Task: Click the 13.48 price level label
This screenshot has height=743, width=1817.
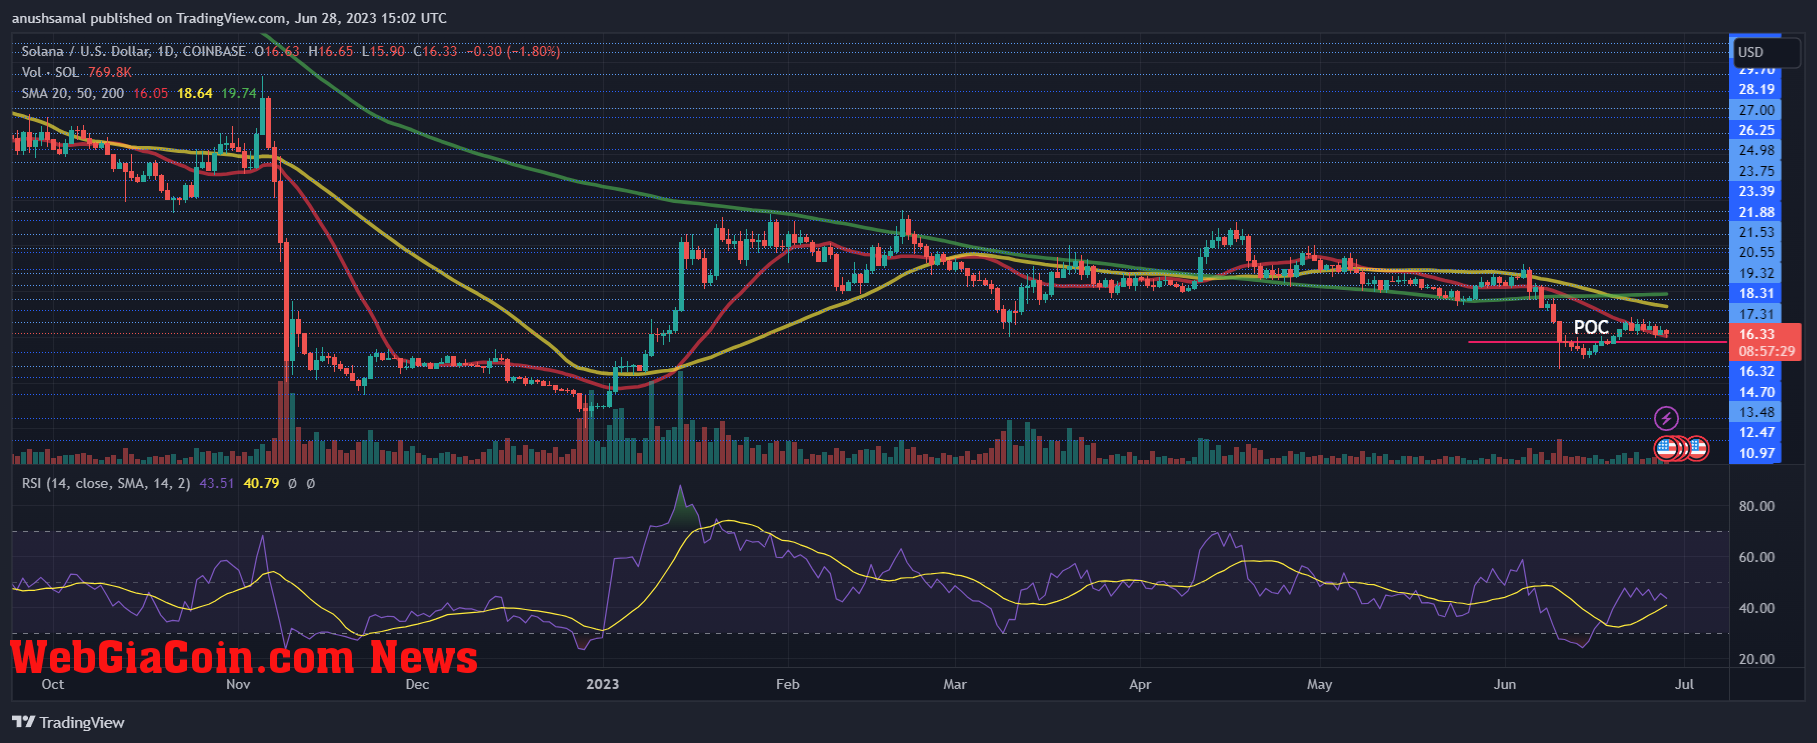Action: 1757,412
